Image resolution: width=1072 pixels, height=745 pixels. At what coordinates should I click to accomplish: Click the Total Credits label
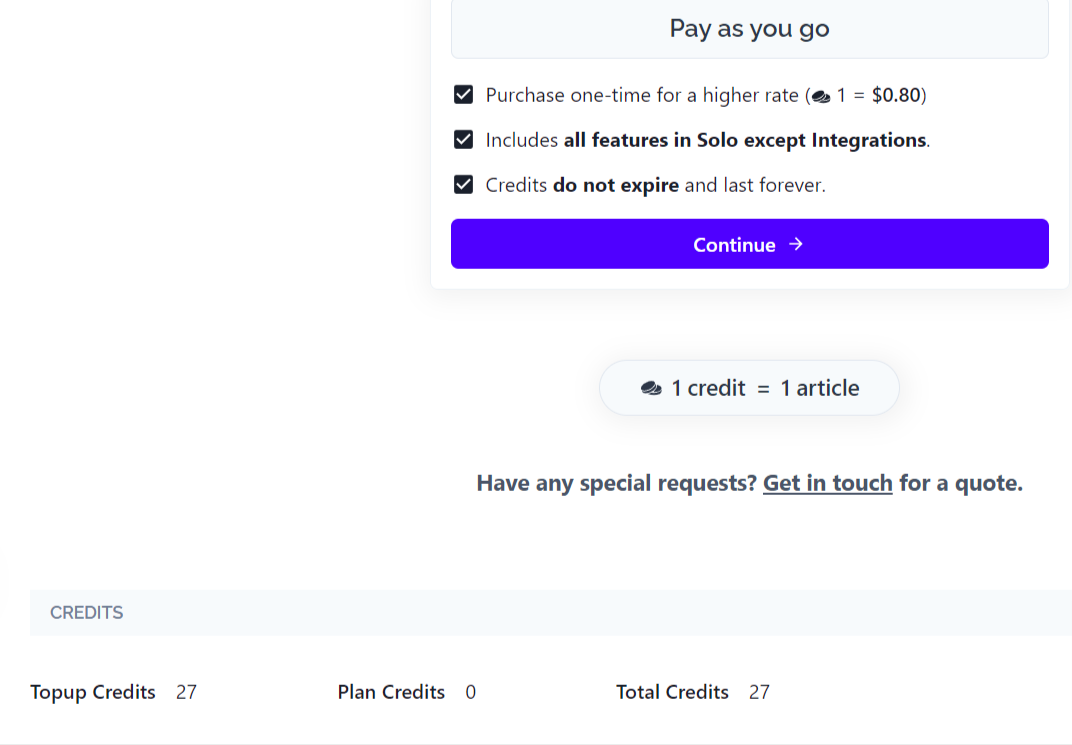click(x=672, y=692)
